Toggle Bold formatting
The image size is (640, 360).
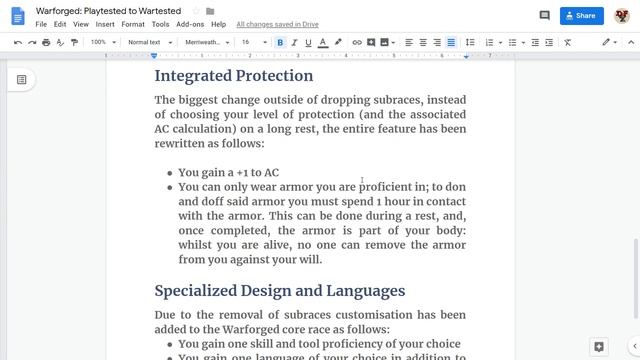(280, 42)
